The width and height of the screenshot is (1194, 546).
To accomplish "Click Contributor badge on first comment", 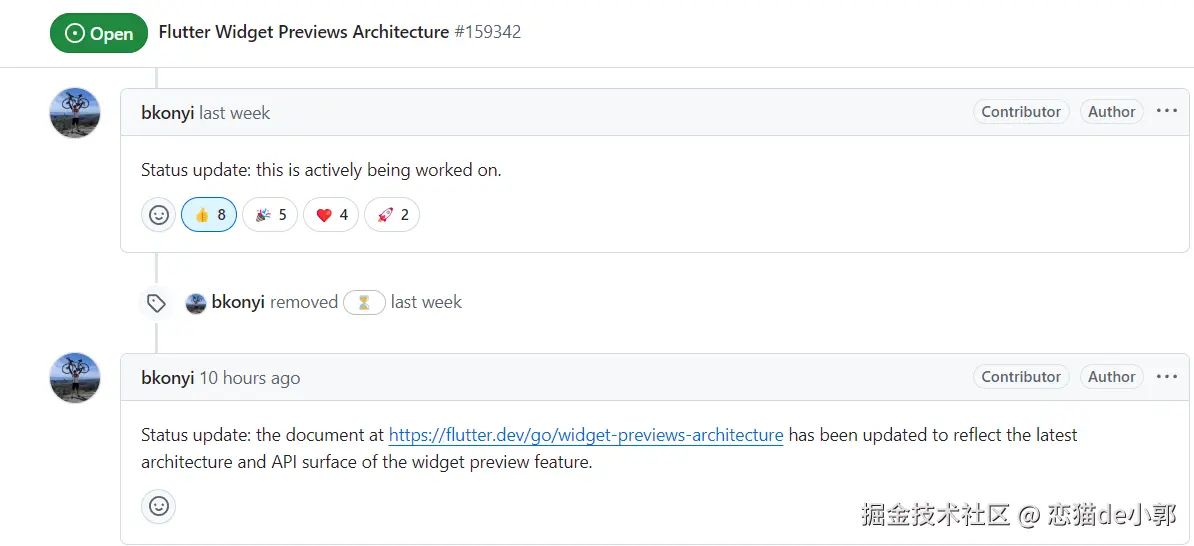I will tap(1021, 112).
